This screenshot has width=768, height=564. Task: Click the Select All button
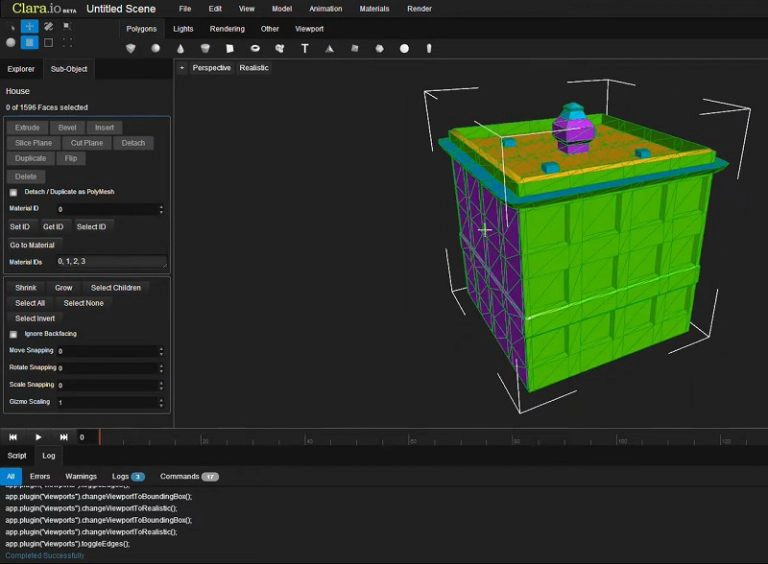tap(30, 303)
